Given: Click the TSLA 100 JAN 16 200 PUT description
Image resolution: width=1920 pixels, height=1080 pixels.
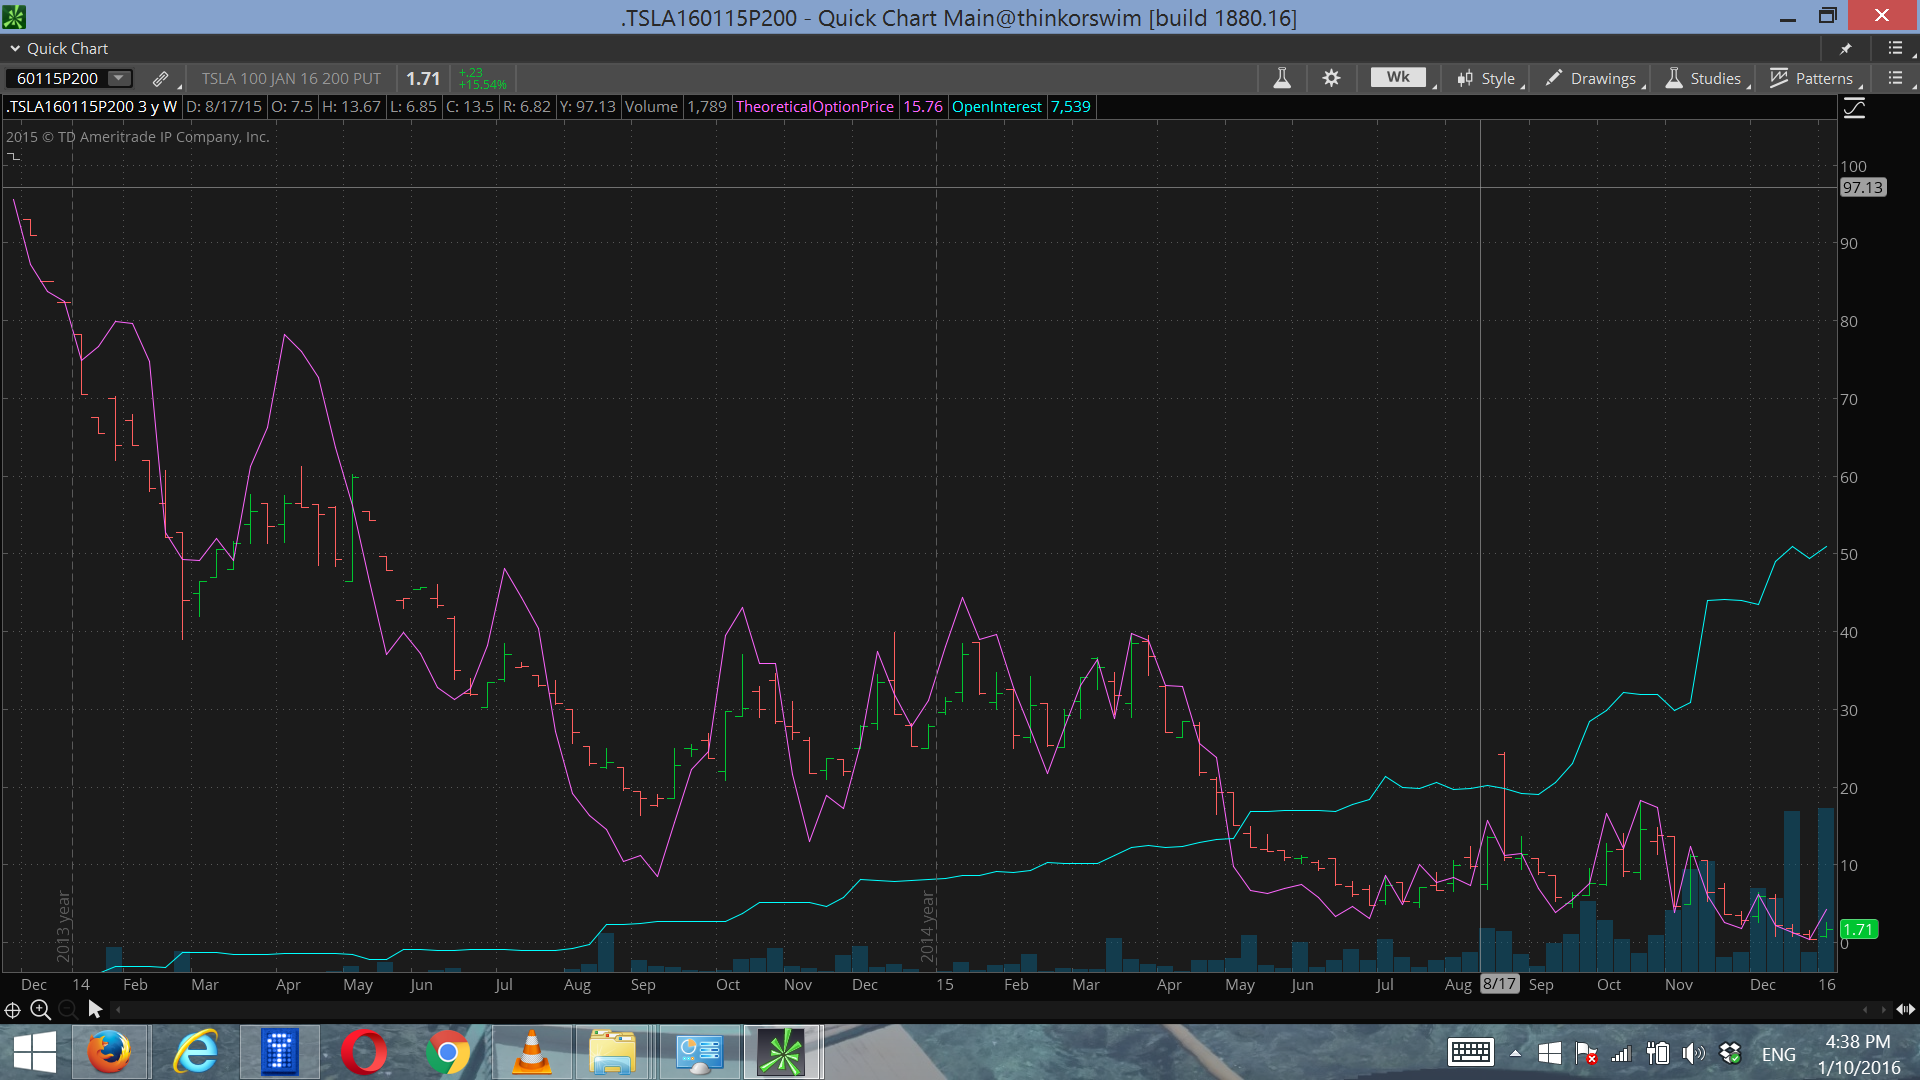Looking at the screenshot, I should pos(291,78).
